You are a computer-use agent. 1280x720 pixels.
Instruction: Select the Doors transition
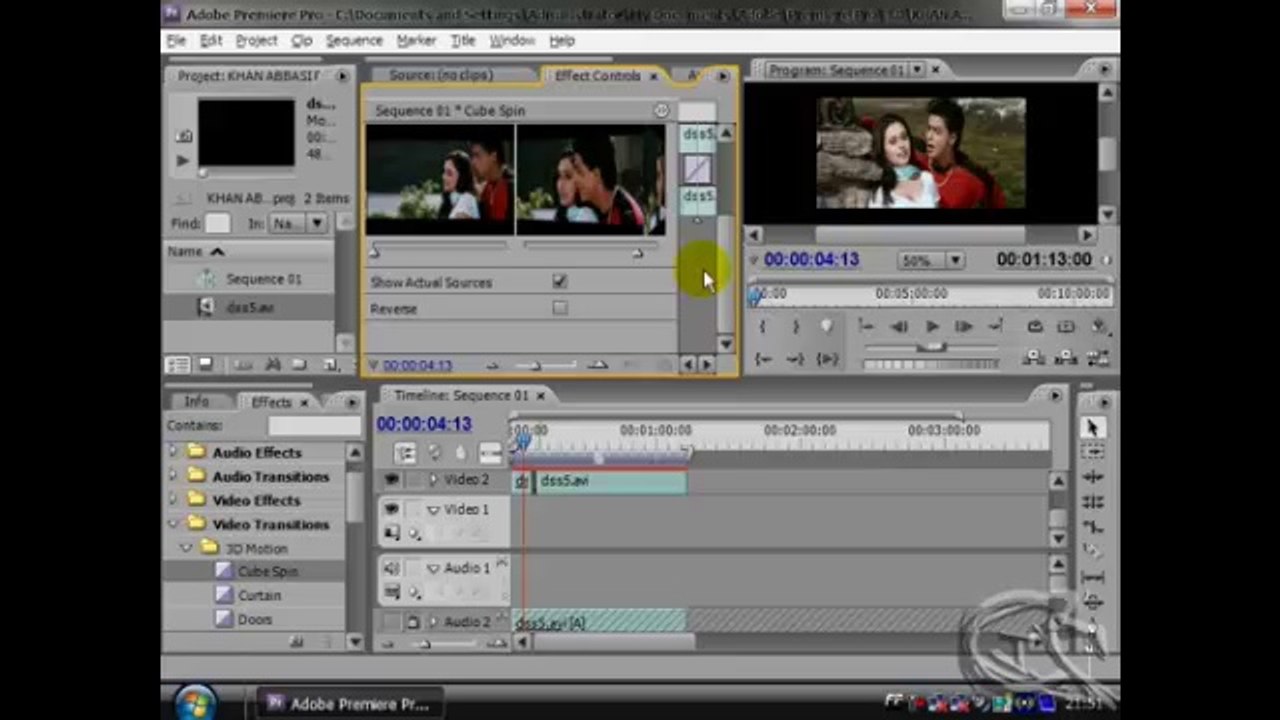[254, 620]
